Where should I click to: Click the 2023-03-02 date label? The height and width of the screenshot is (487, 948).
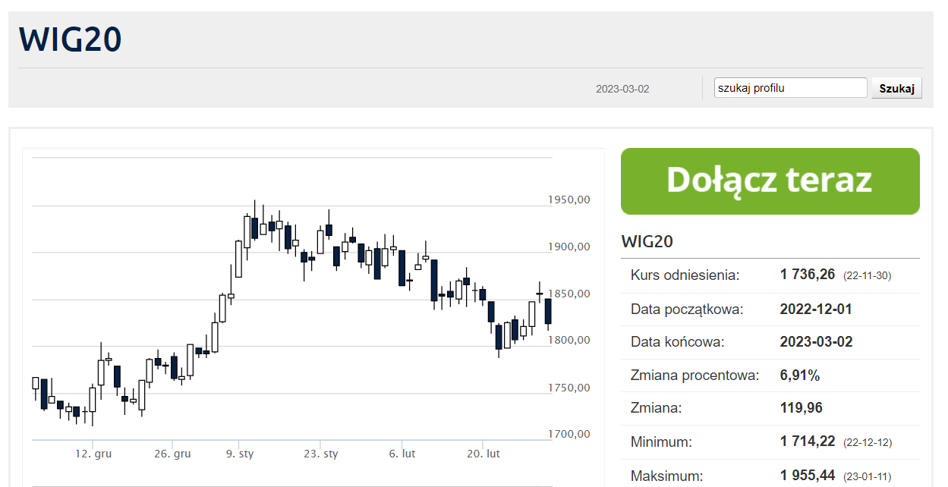[622, 89]
